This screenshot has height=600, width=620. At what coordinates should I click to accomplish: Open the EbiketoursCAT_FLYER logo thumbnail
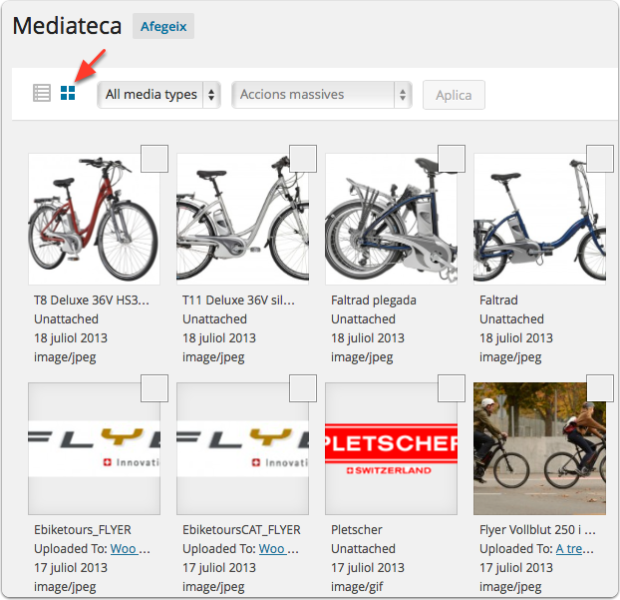(x=242, y=449)
